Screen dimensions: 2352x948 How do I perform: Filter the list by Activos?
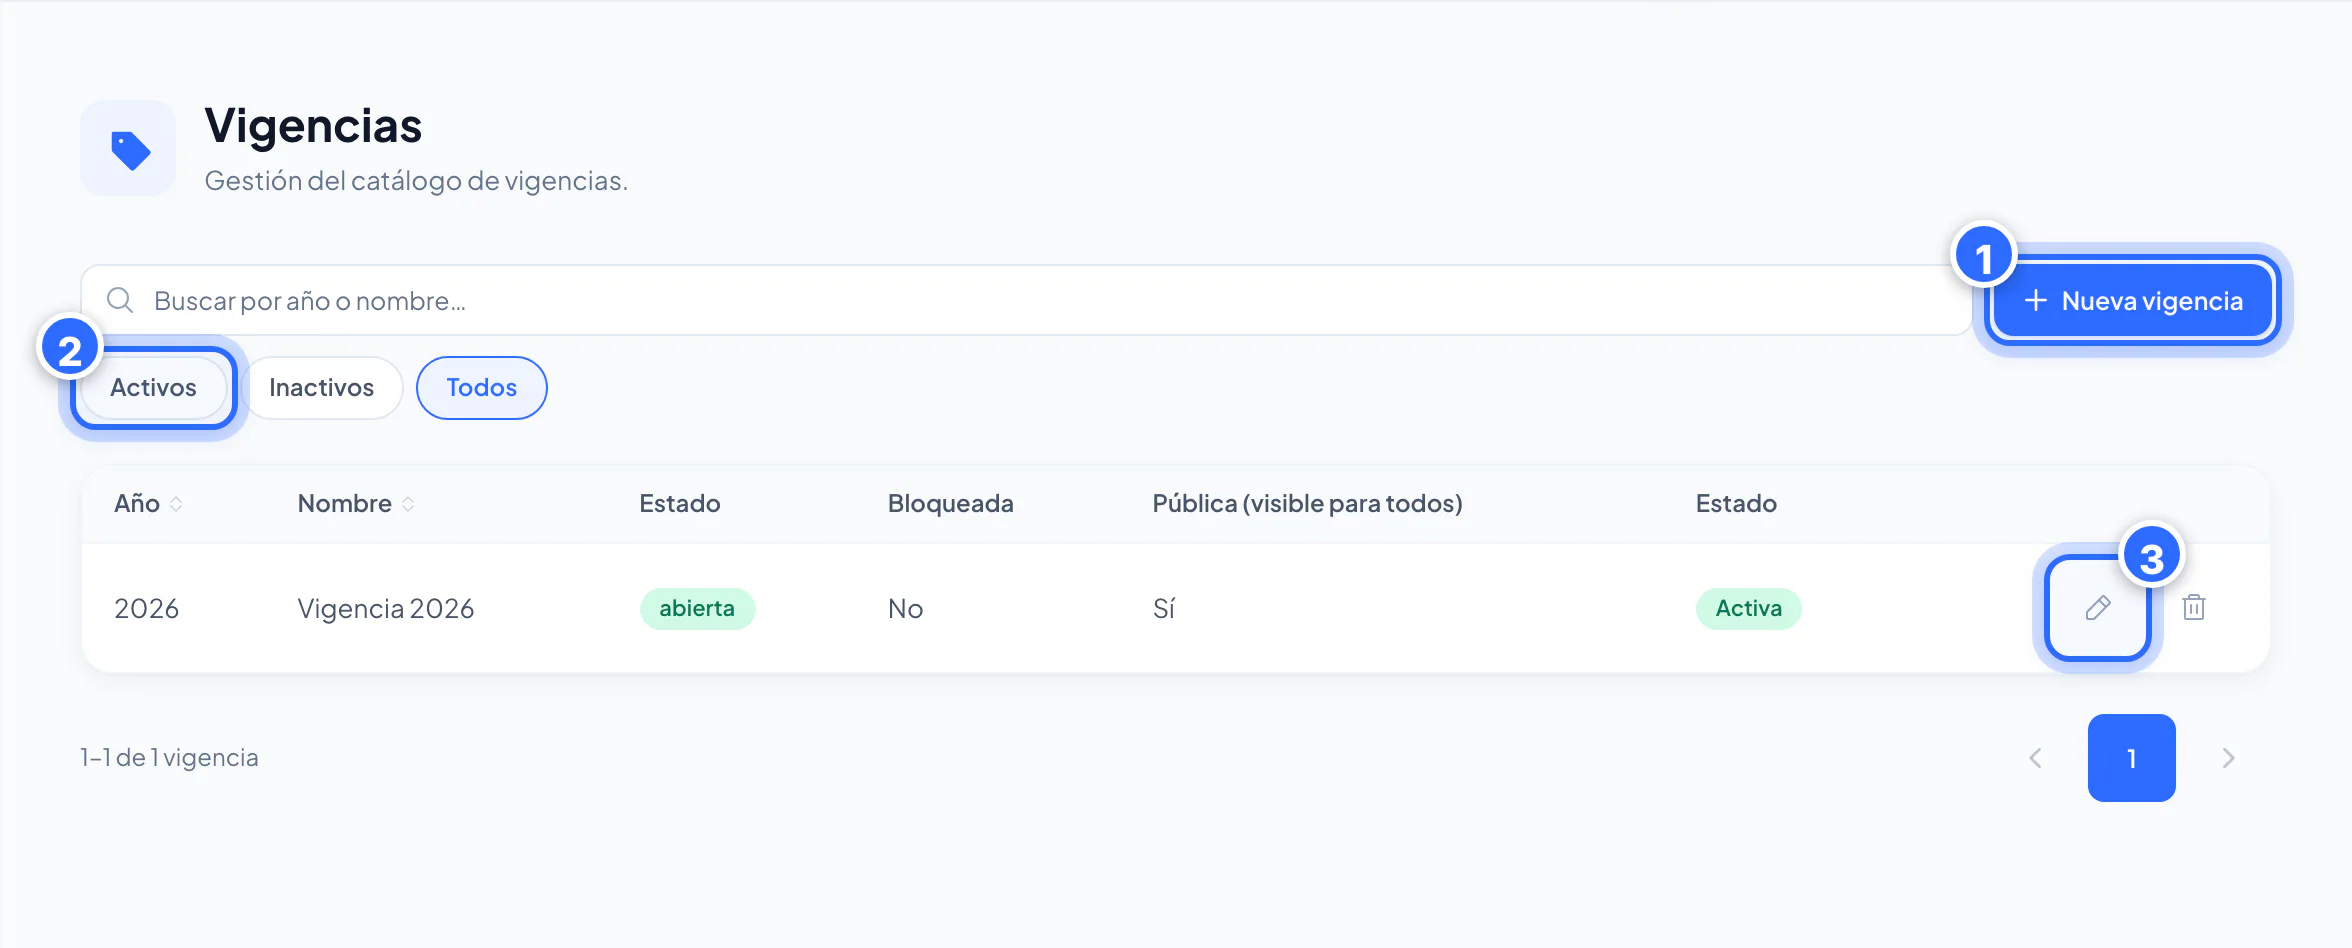pyautogui.click(x=153, y=388)
